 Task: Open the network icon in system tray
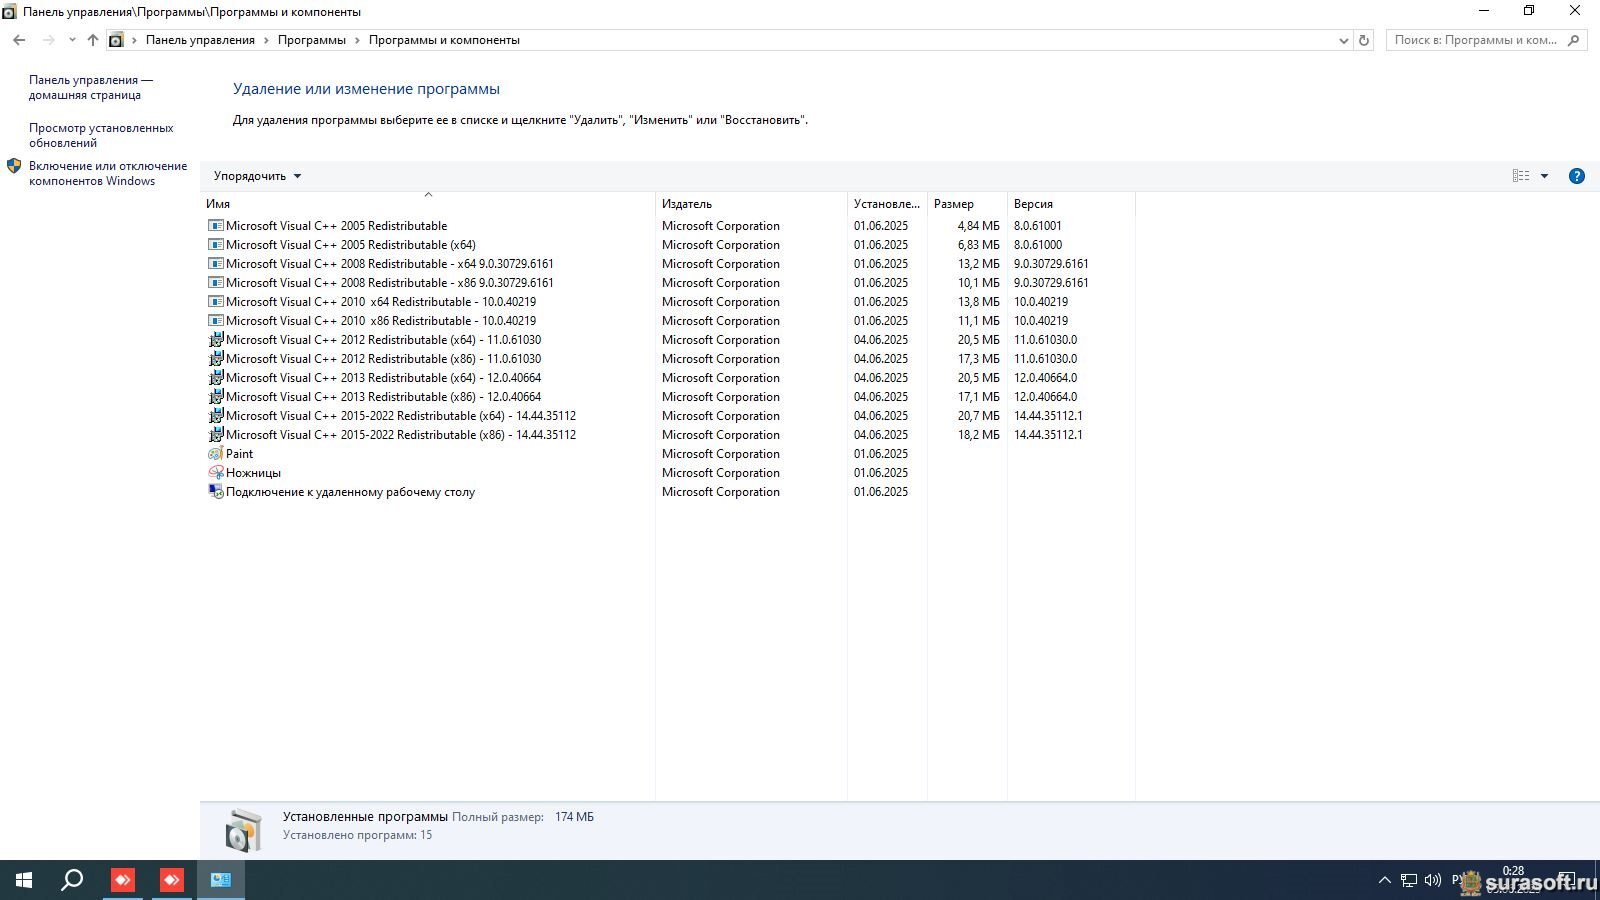[x=1409, y=880]
